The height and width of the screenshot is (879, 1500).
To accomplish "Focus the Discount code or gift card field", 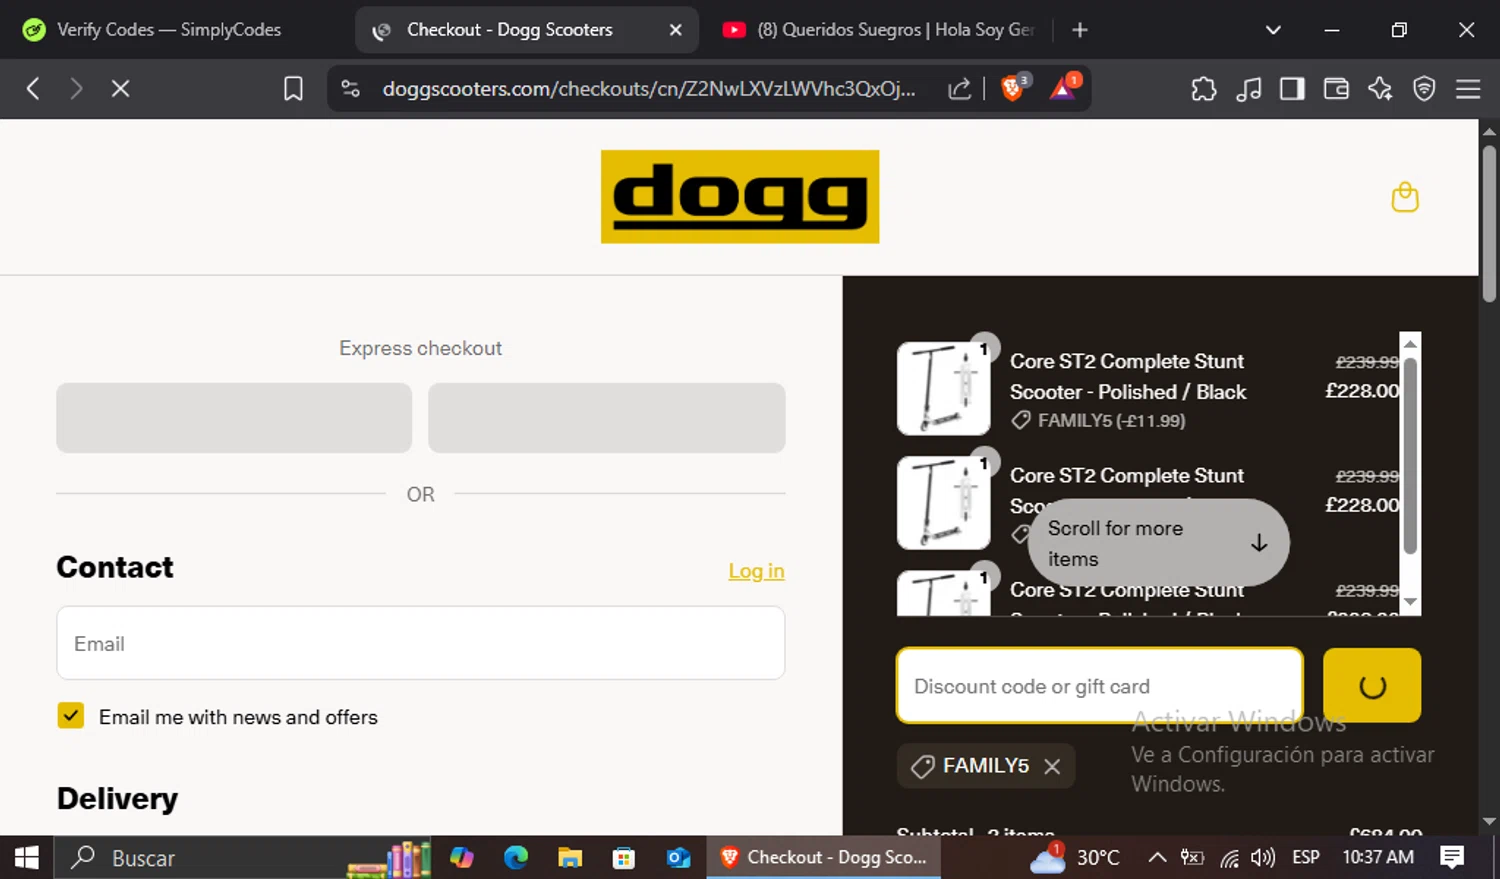I will 1100,686.
